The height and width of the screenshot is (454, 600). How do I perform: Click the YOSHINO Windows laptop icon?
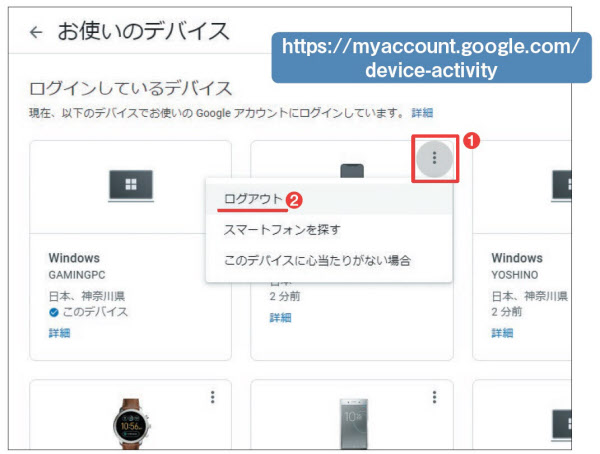tap(561, 186)
